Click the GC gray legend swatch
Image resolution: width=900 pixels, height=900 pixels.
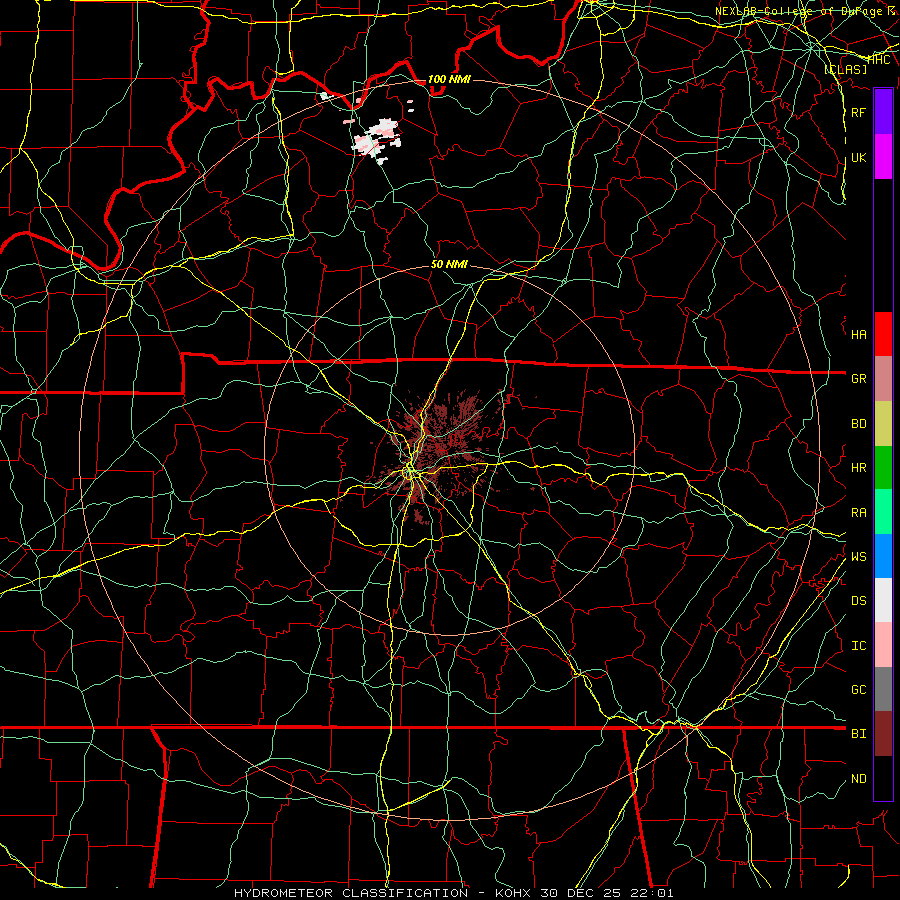tap(883, 689)
